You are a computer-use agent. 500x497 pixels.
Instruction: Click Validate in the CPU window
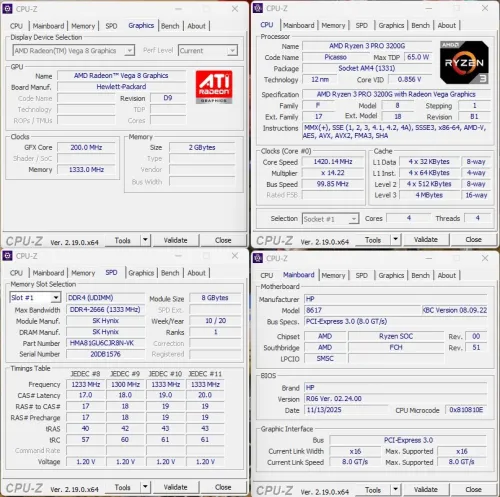[x=426, y=239]
